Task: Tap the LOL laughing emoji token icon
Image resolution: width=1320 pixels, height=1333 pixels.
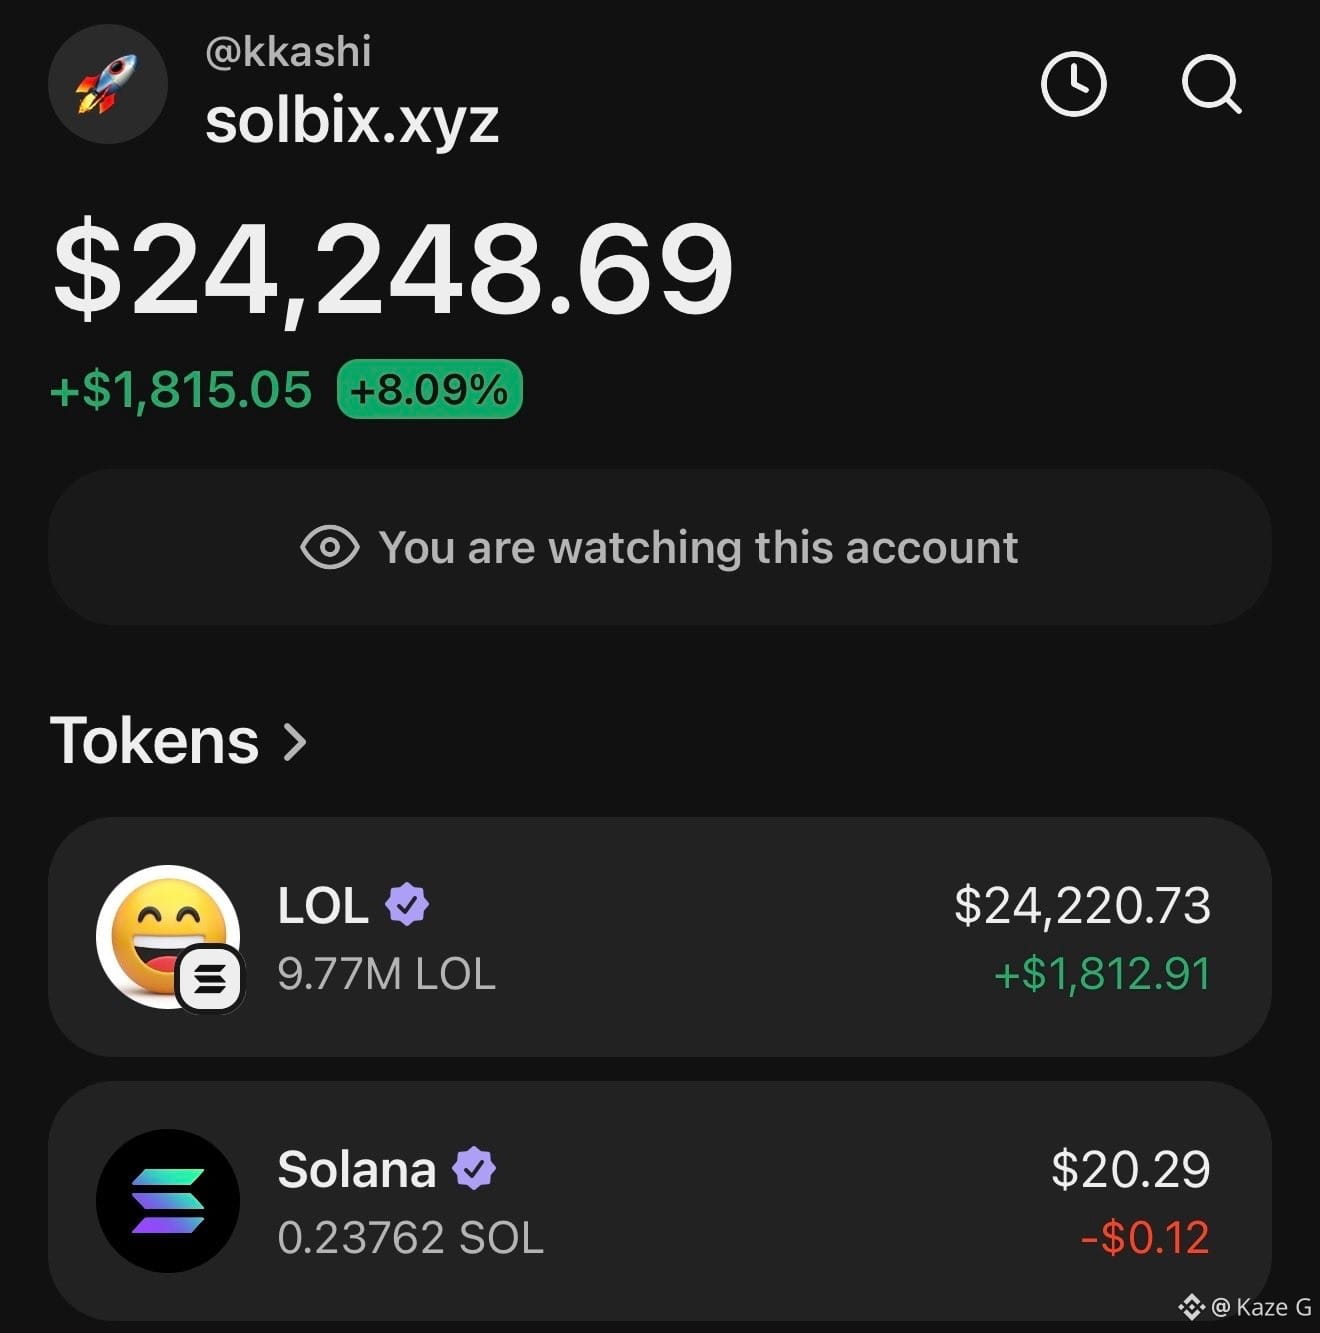Action: tap(168, 937)
